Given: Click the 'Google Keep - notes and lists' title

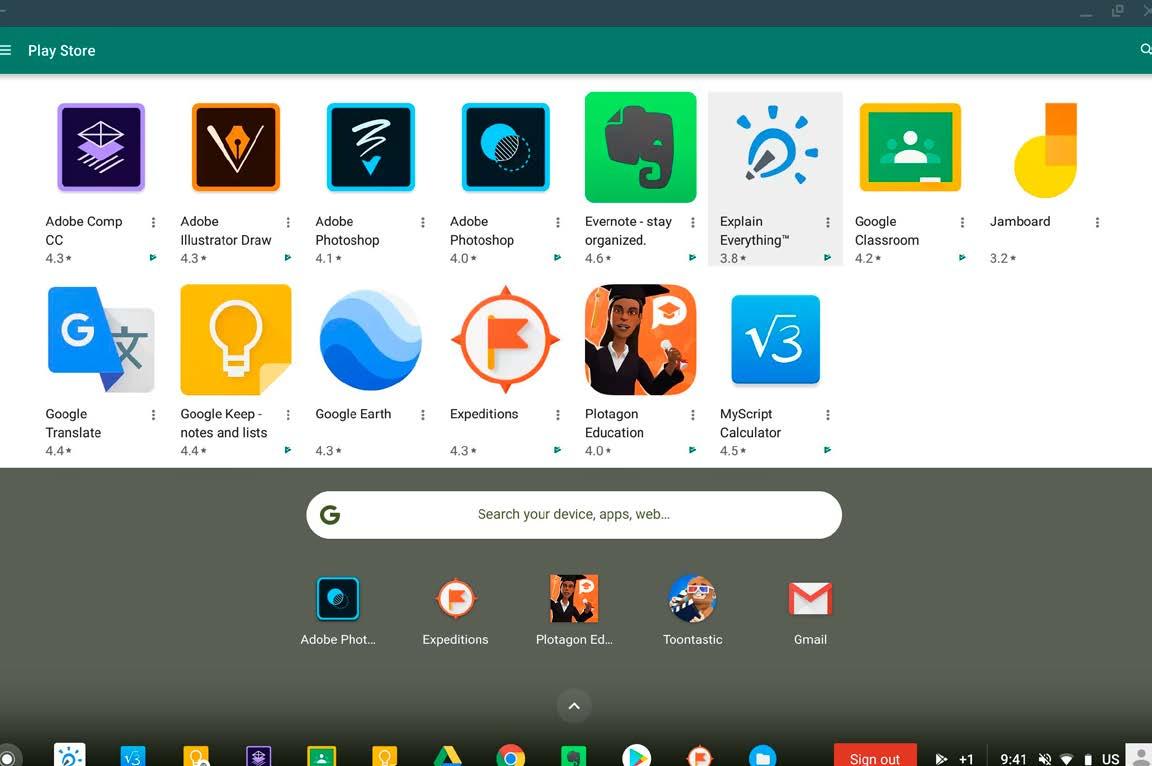Looking at the screenshot, I should pos(223,423).
